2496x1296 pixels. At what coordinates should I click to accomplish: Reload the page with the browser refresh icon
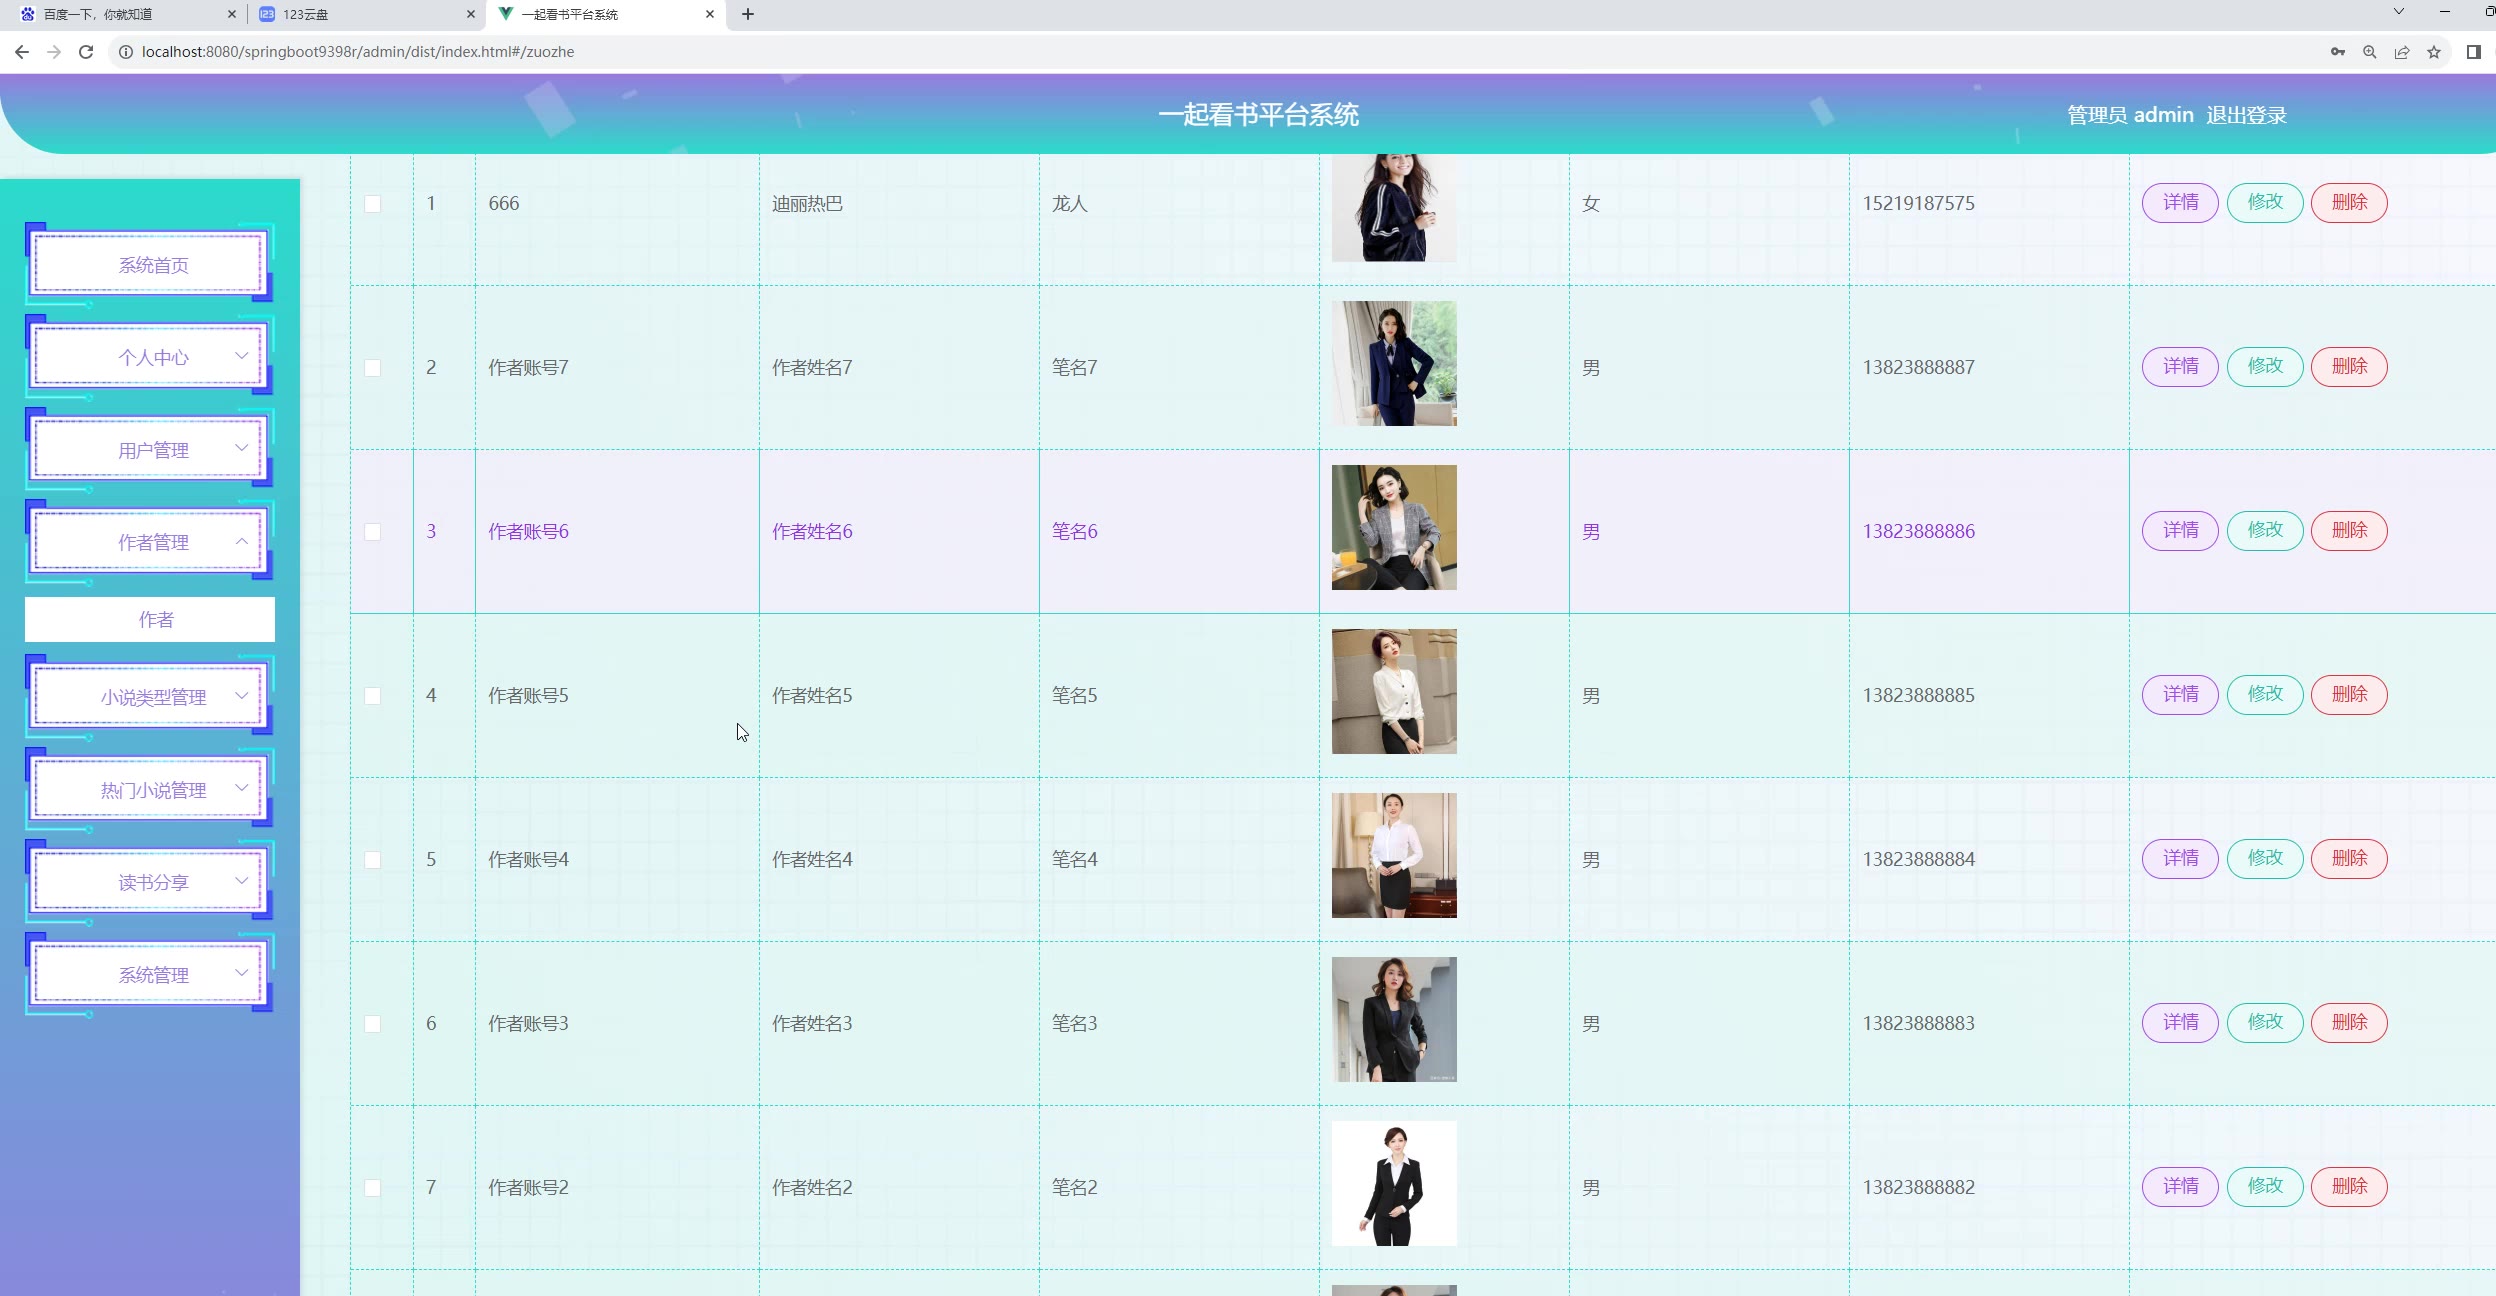point(86,52)
